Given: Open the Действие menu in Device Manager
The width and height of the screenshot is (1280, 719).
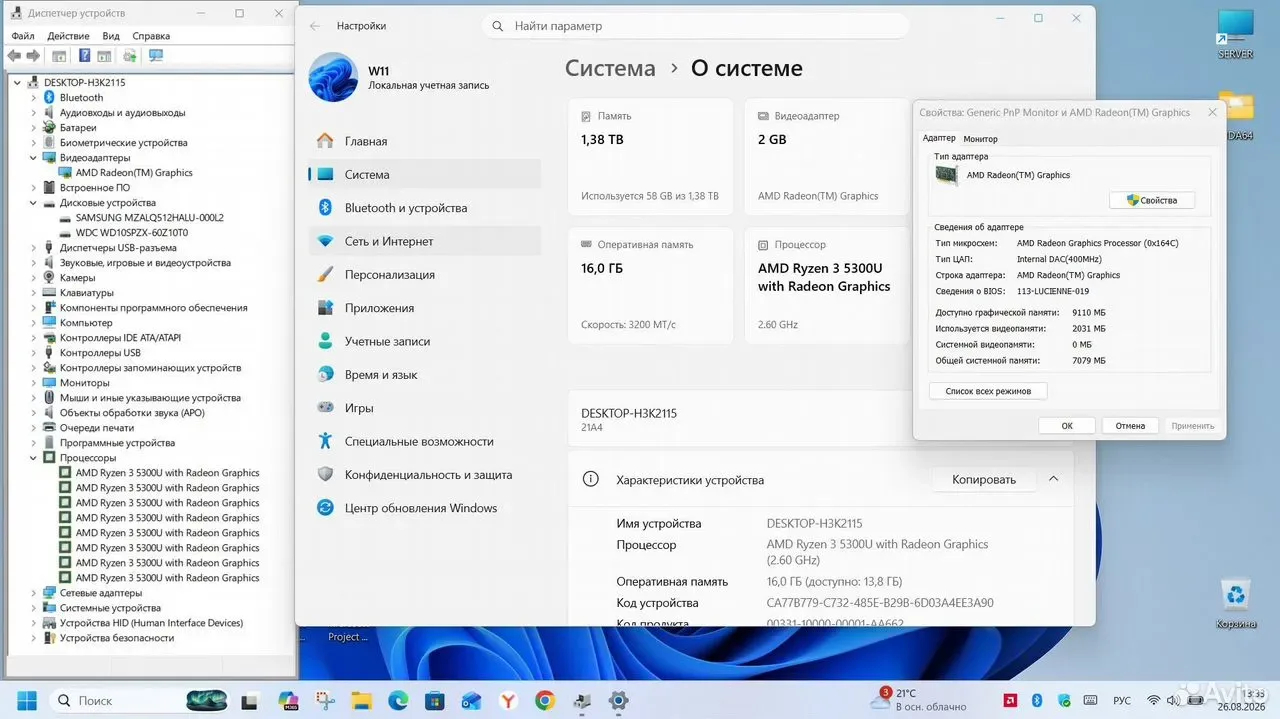Looking at the screenshot, I should coord(69,36).
